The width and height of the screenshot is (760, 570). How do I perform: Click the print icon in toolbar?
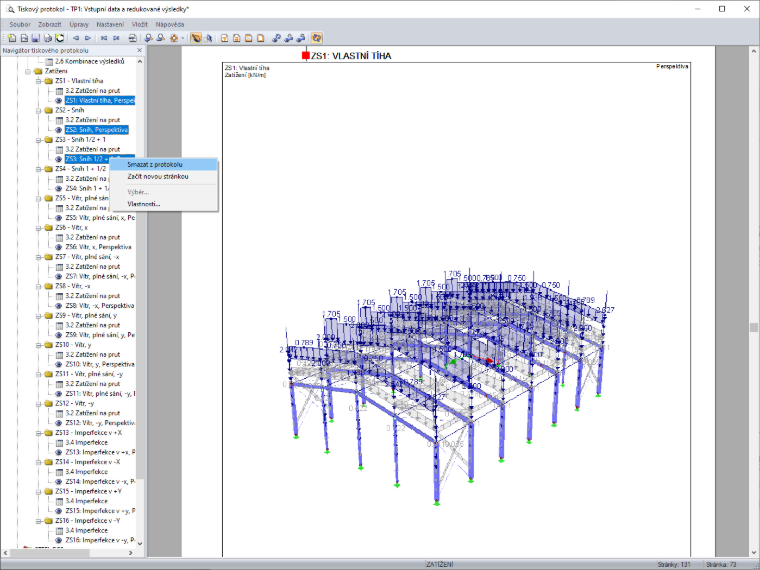48,38
